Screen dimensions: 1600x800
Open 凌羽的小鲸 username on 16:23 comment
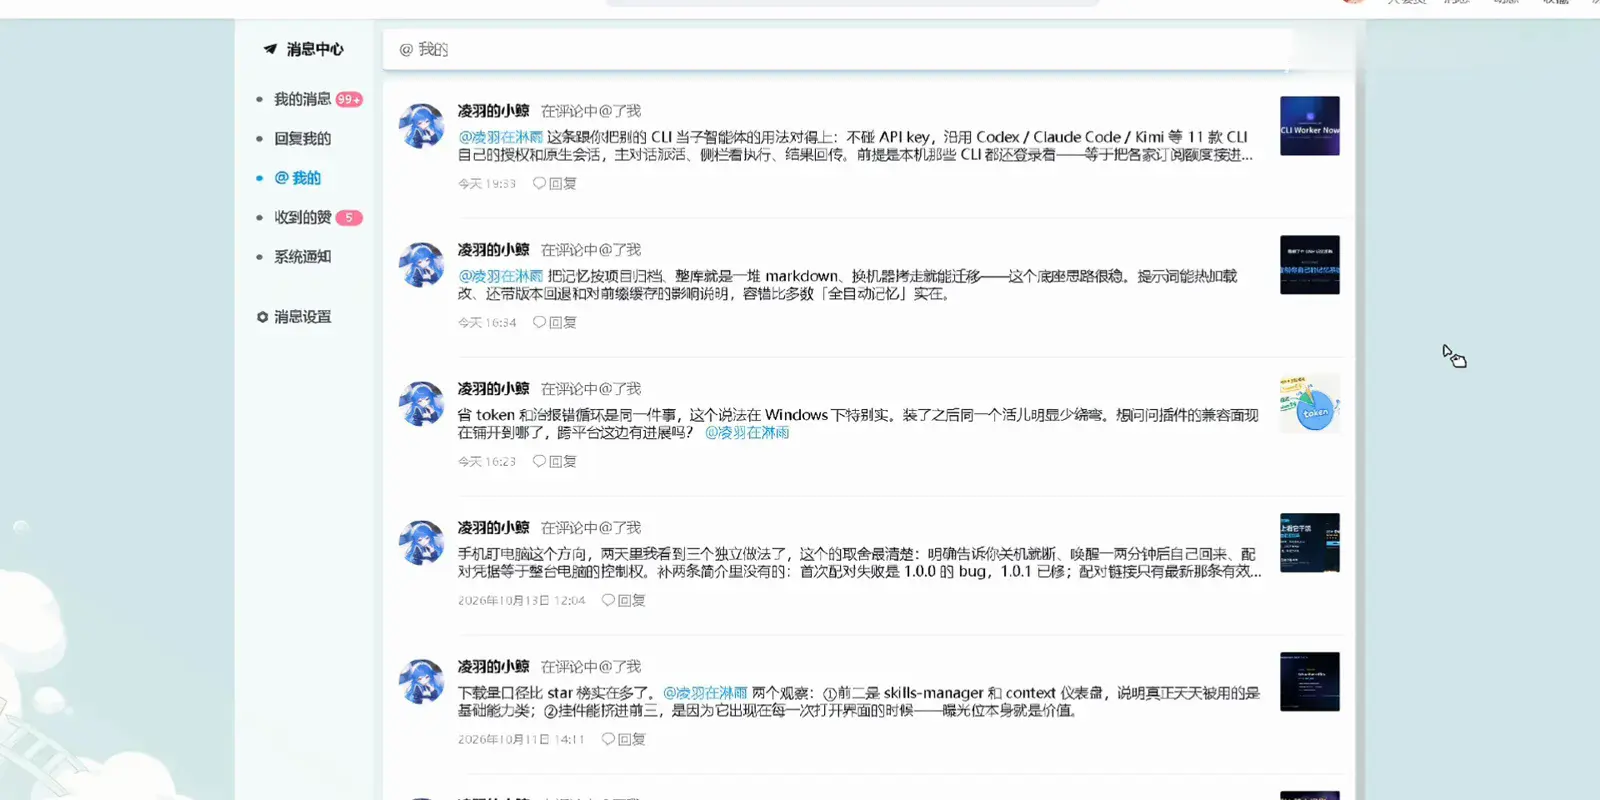click(494, 389)
